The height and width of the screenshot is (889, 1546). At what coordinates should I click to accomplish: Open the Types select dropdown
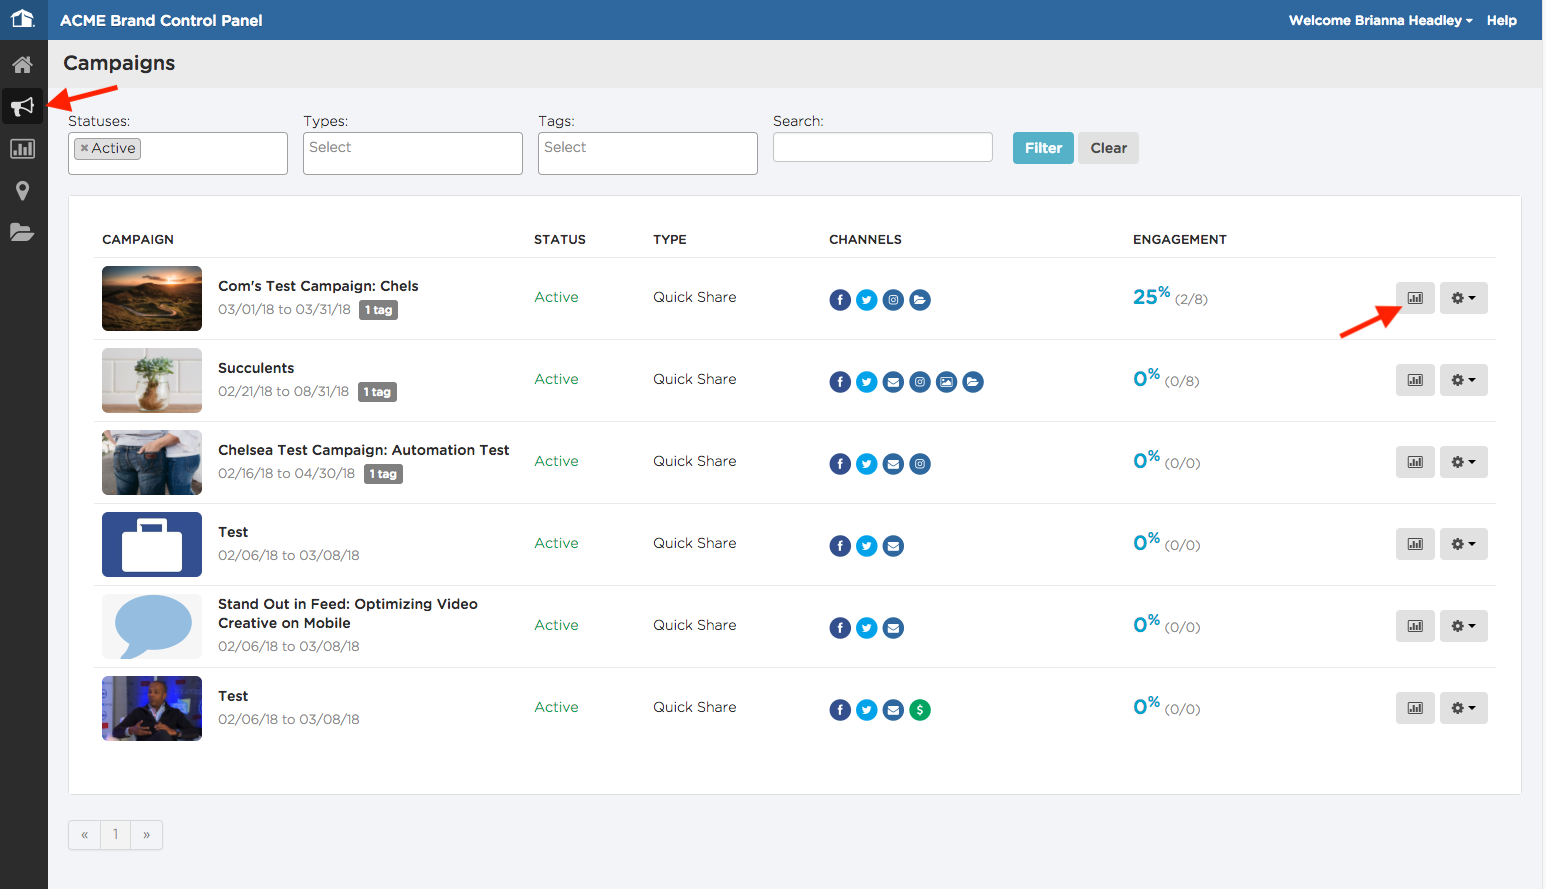pyautogui.click(x=413, y=153)
